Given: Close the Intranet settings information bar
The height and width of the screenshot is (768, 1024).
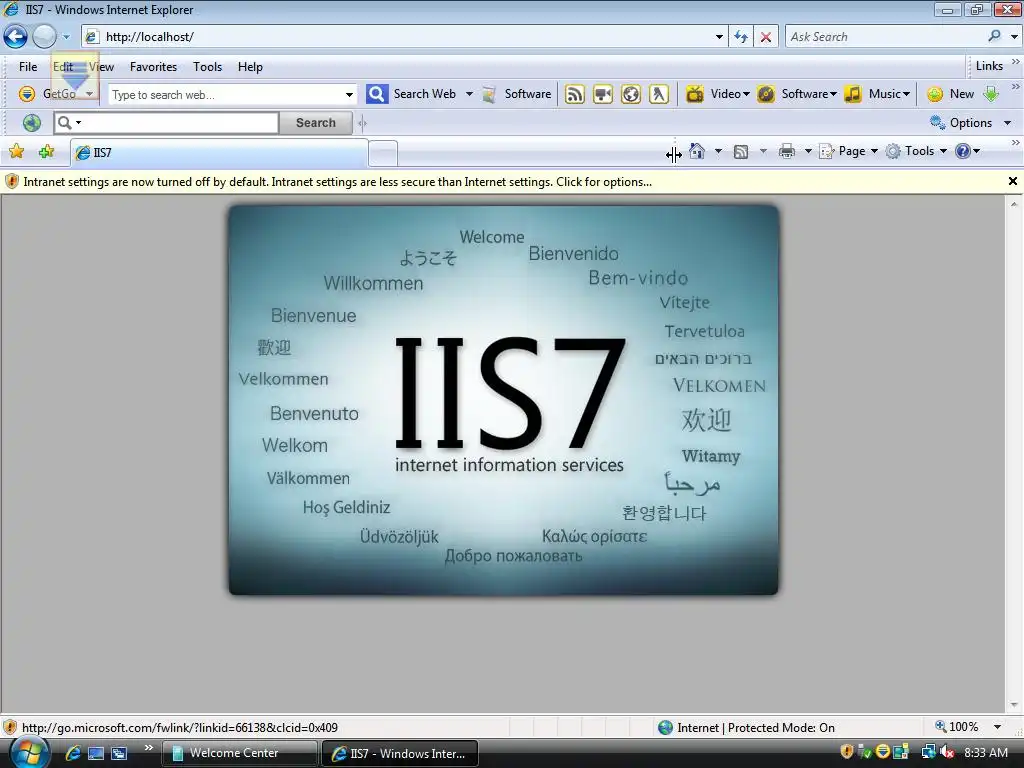Looking at the screenshot, I should tap(1012, 182).
